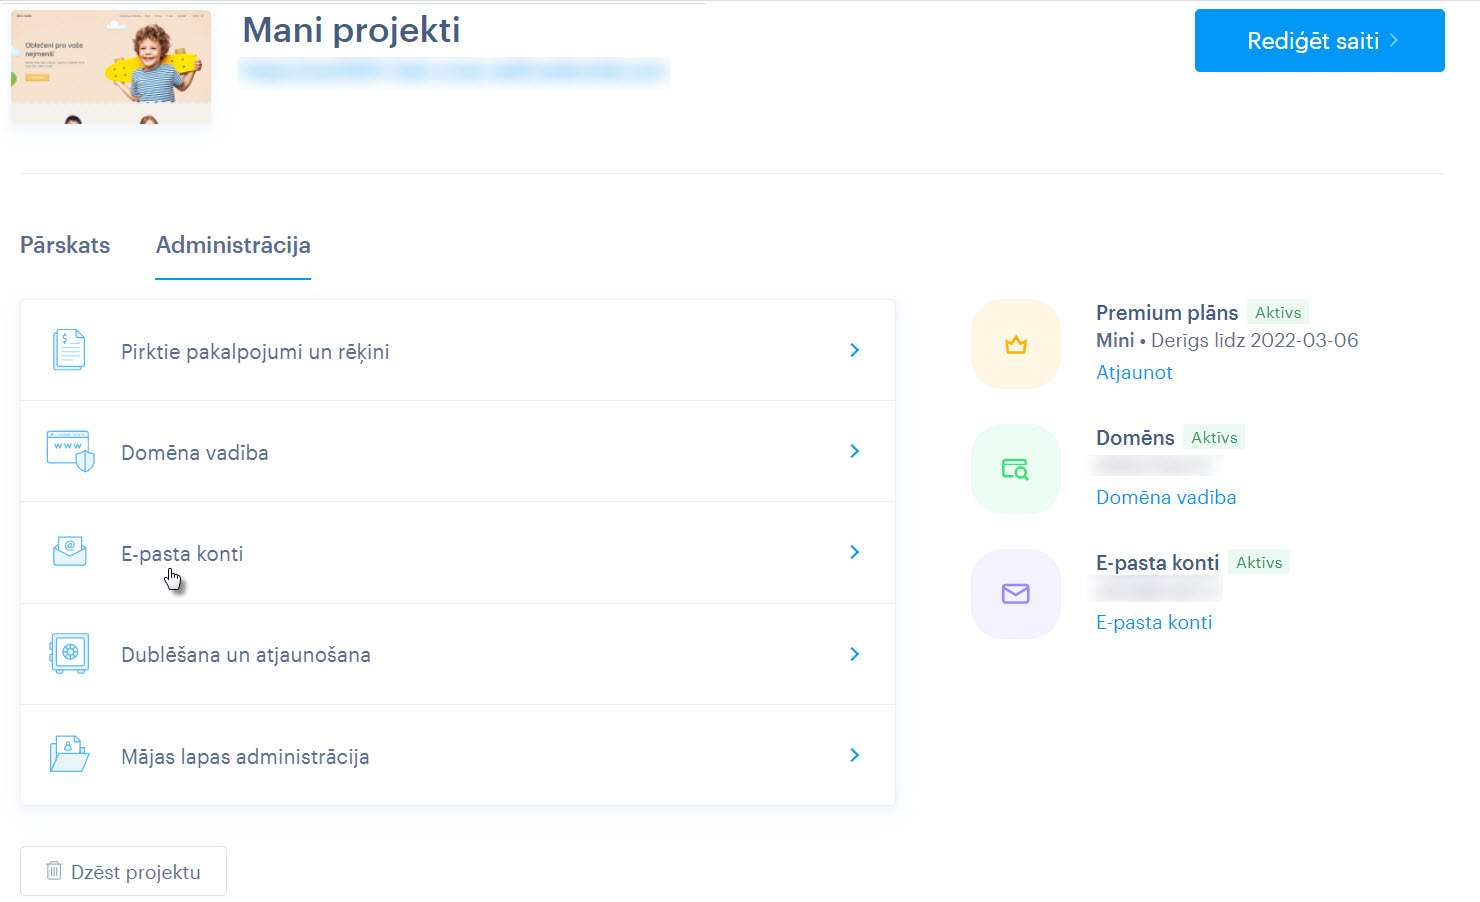This screenshot has height=902, width=1480.
Task: Open Mājas lapas administrācija text
Action: pyautogui.click(x=245, y=757)
